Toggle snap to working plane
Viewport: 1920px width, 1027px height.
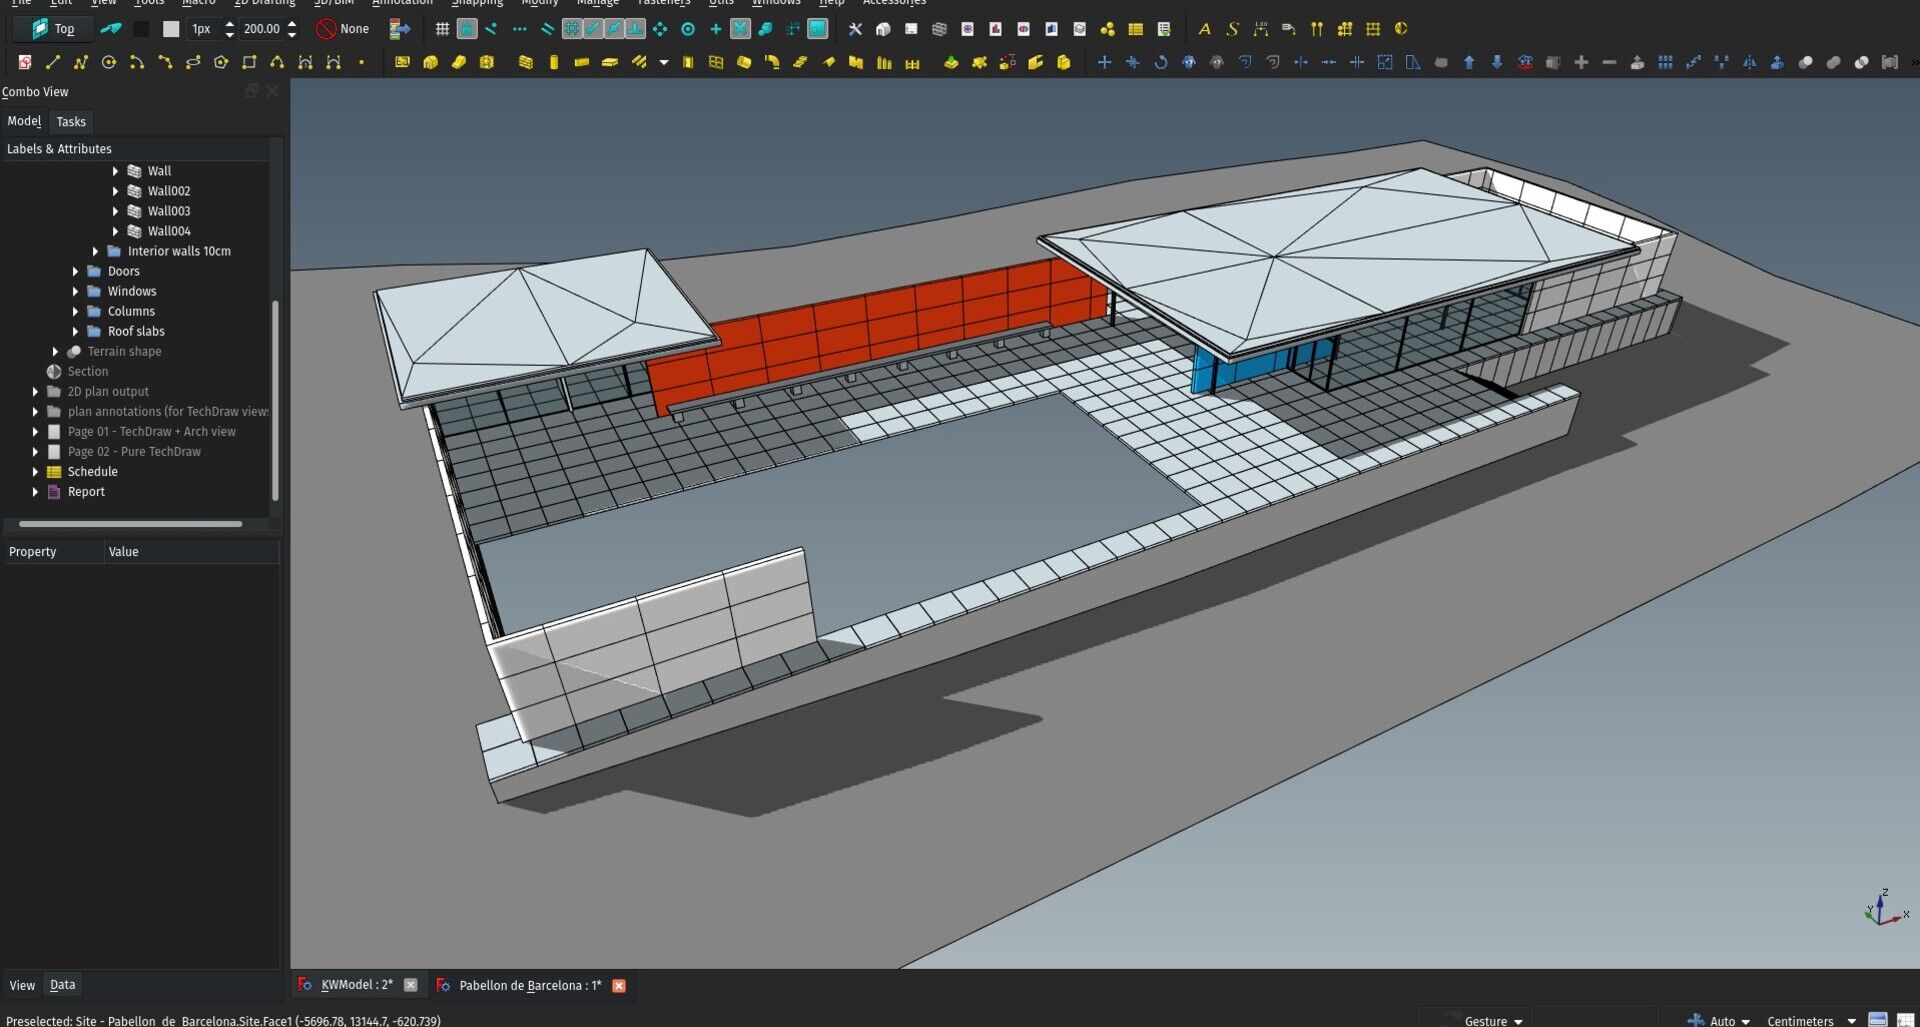[818, 29]
